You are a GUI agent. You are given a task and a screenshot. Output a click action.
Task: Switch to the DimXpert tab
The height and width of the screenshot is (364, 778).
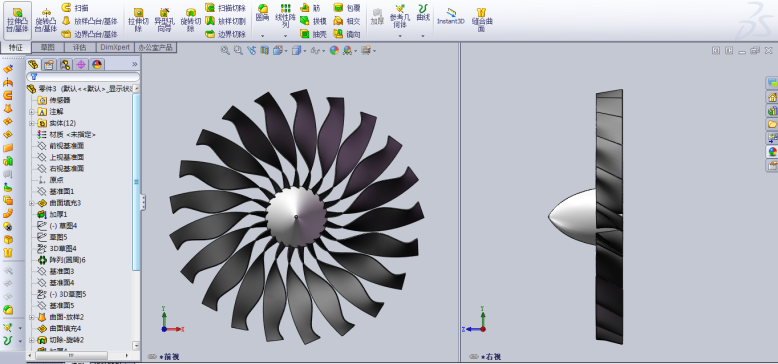pyautogui.click(x=115, y=48)
